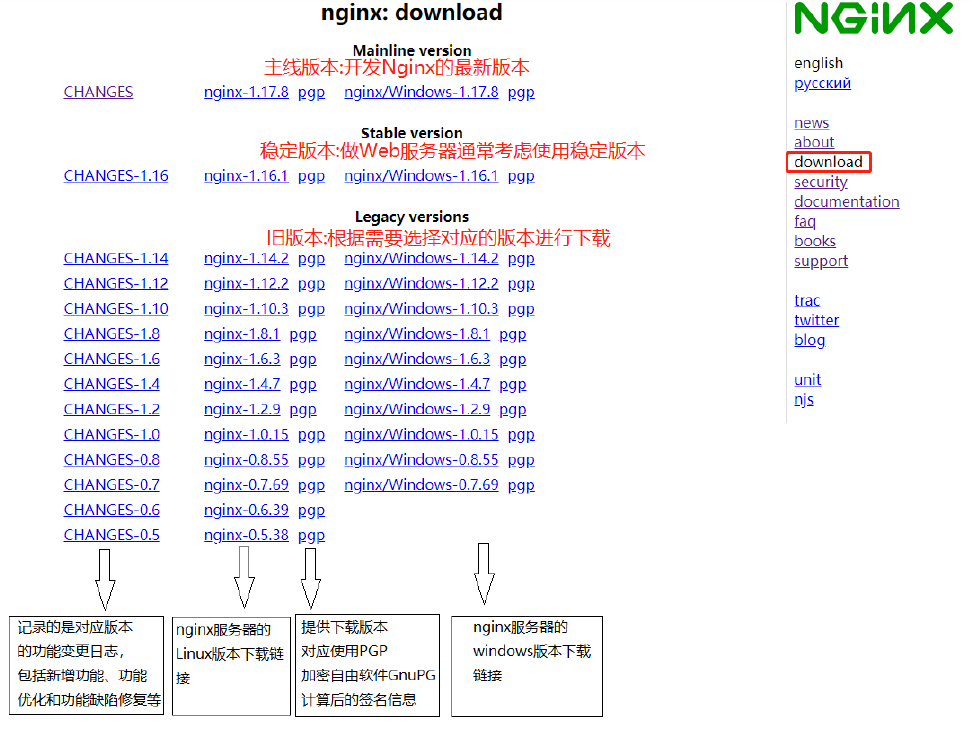Open CHANGES-1.0 changelog
The image size is (972, 736).
tap(112, 435)
